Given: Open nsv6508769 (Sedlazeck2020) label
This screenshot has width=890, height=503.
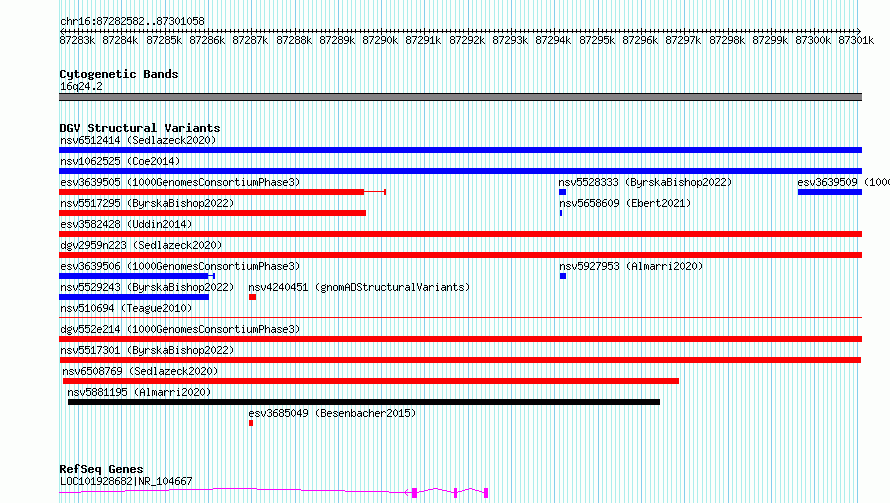Looking at the screenshot, I should coord(140,371).
